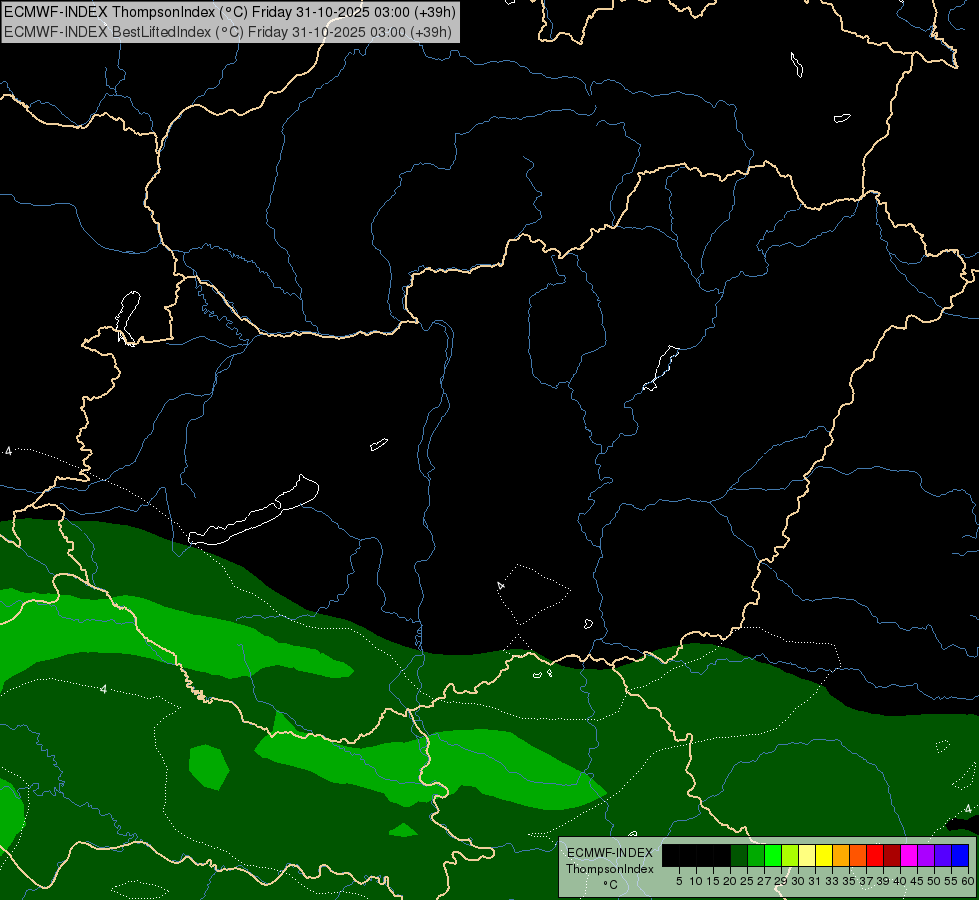The image size is (979, 900).
Task: Click the '5' tick label in legend
Action: click(679, 881)
